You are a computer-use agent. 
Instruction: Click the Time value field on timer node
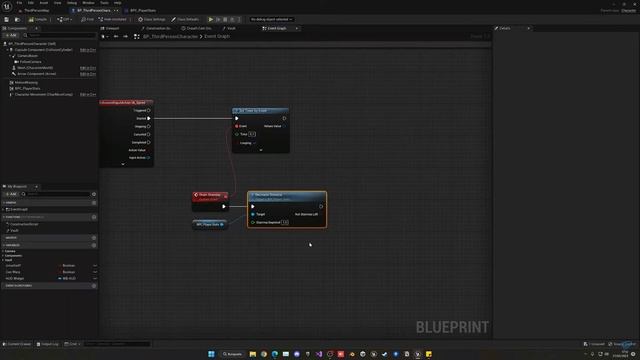coord(252,134)
